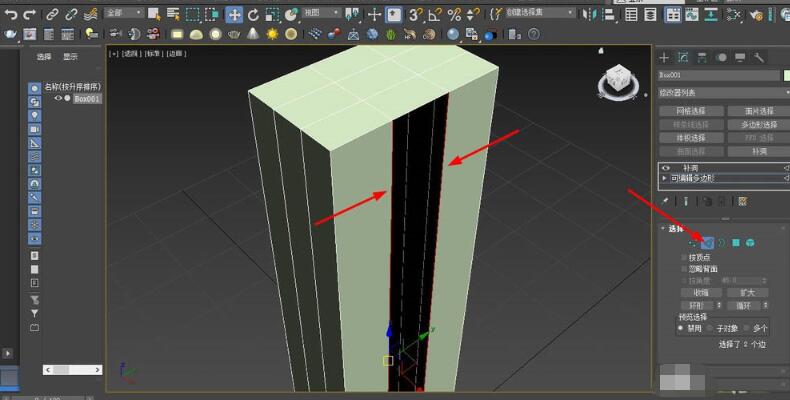
Task: Click the Undo arrow in the main toolbar
Action: click(10, 15)
